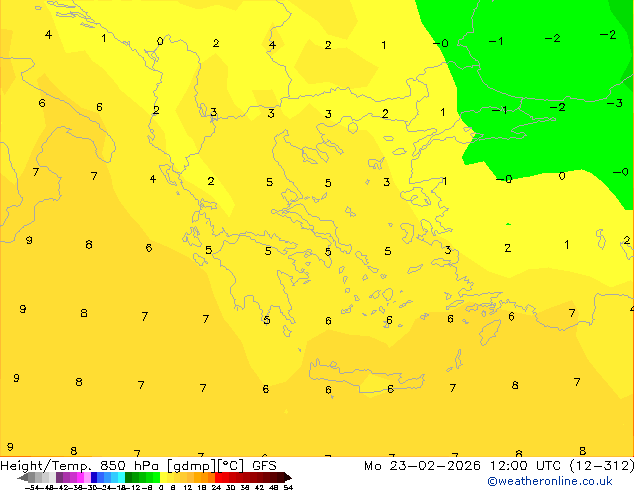Screen dimensions: 634x490
Task: Open the weatheronline.co.uk copyright link
Action: 550,481
